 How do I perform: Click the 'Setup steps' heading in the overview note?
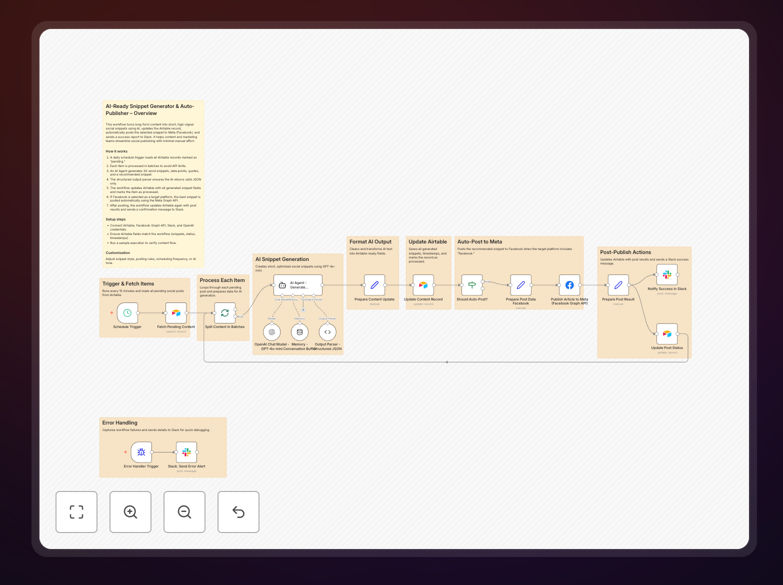click(116, 219)
